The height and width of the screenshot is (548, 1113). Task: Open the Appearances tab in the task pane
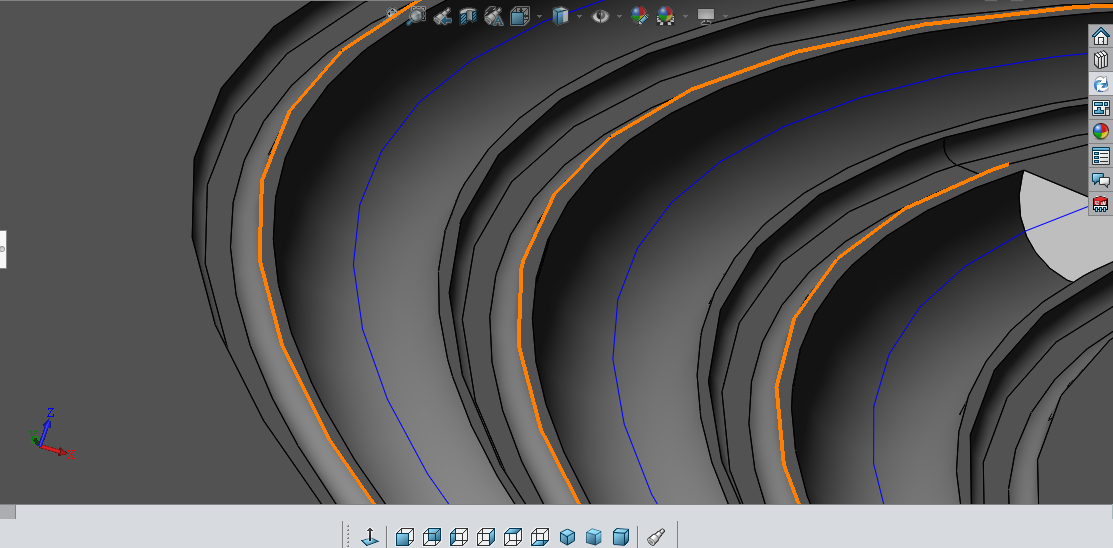(1101, 132)
